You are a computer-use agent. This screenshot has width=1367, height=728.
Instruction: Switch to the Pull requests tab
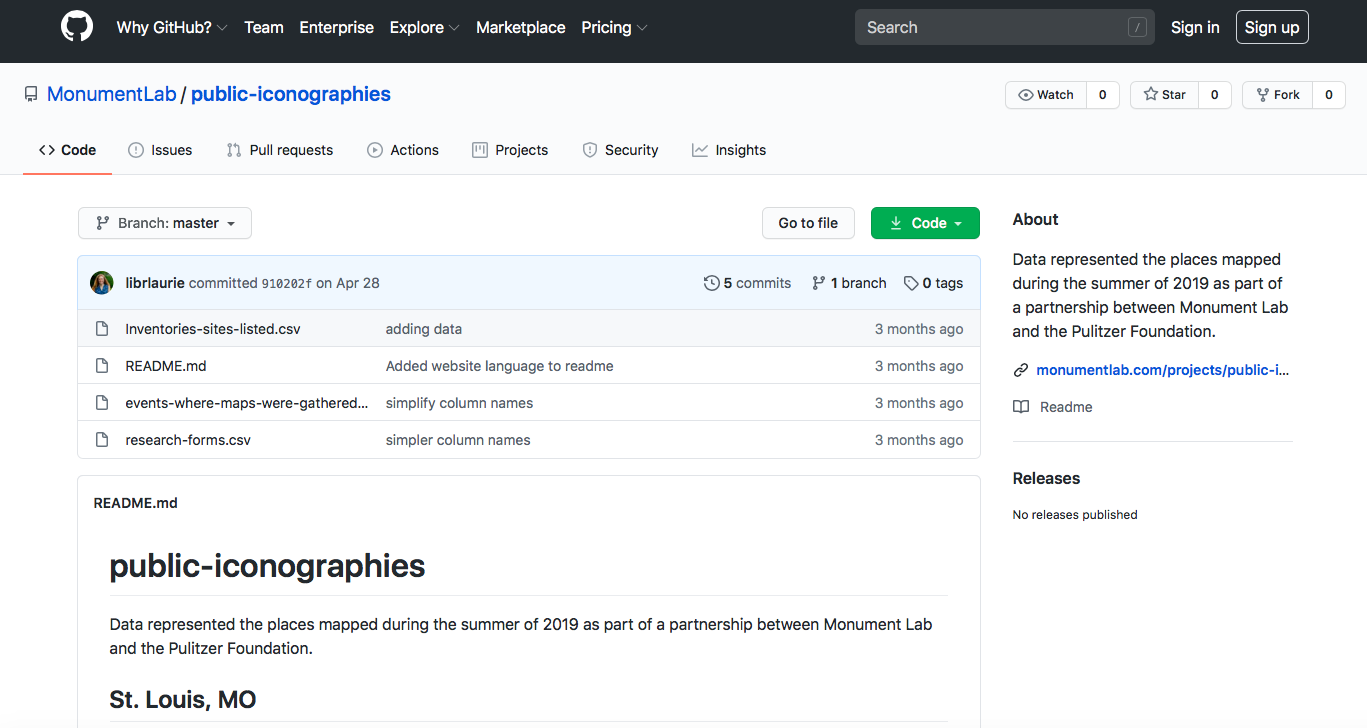[280, 150]
